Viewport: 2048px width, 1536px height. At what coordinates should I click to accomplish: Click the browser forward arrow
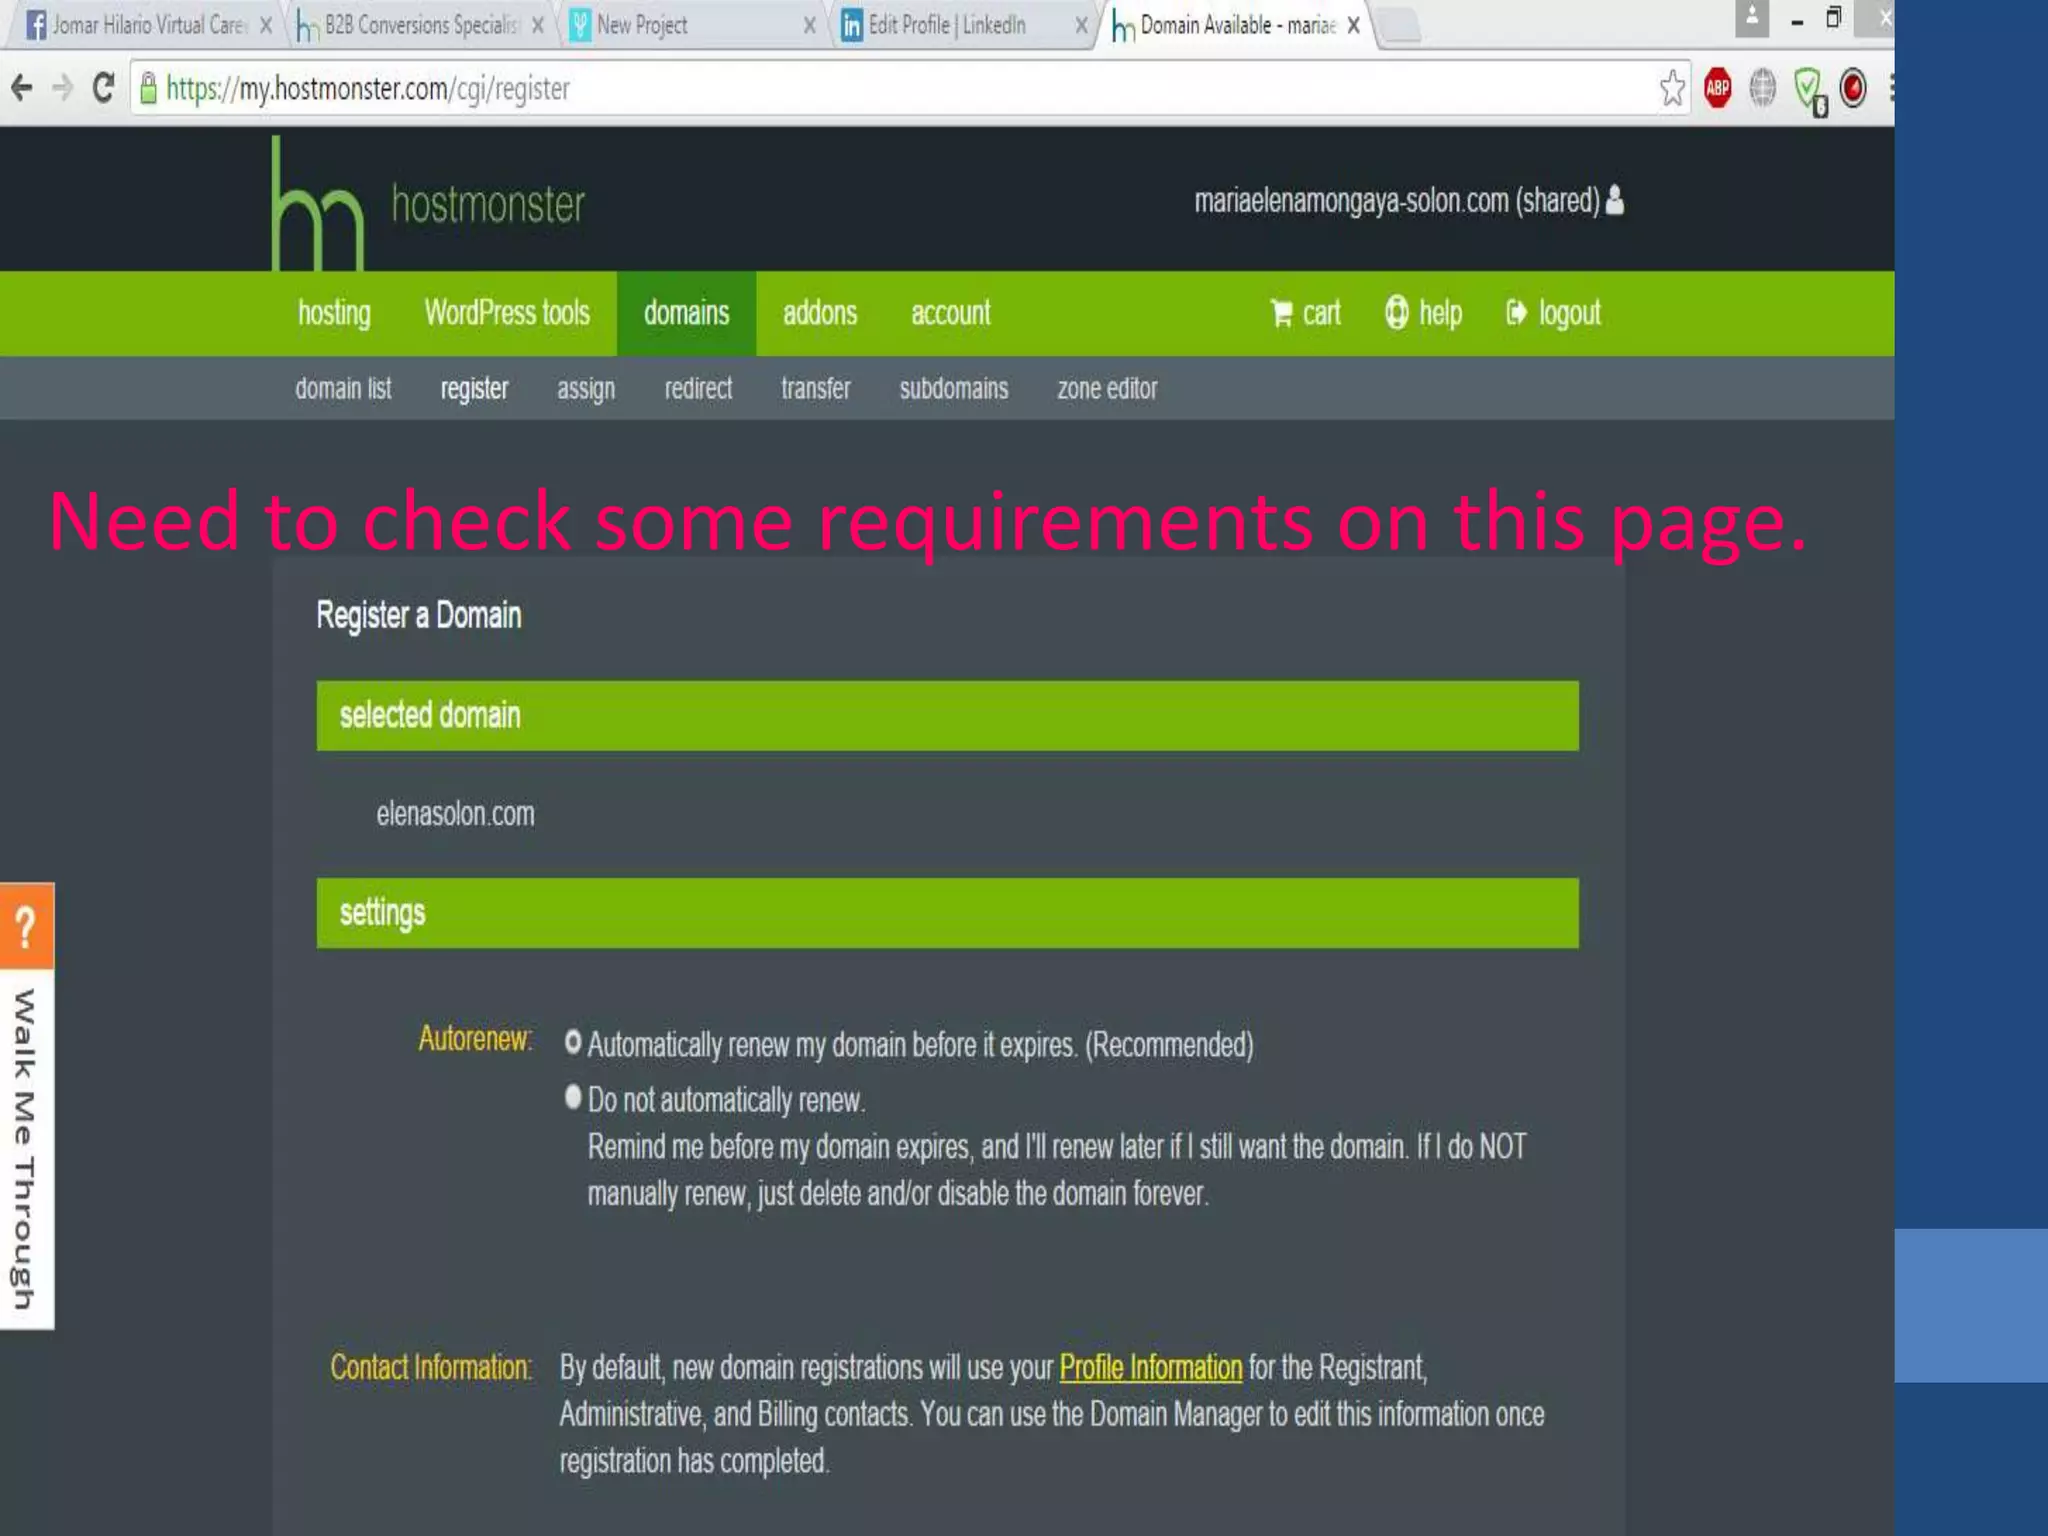point(62,88)
